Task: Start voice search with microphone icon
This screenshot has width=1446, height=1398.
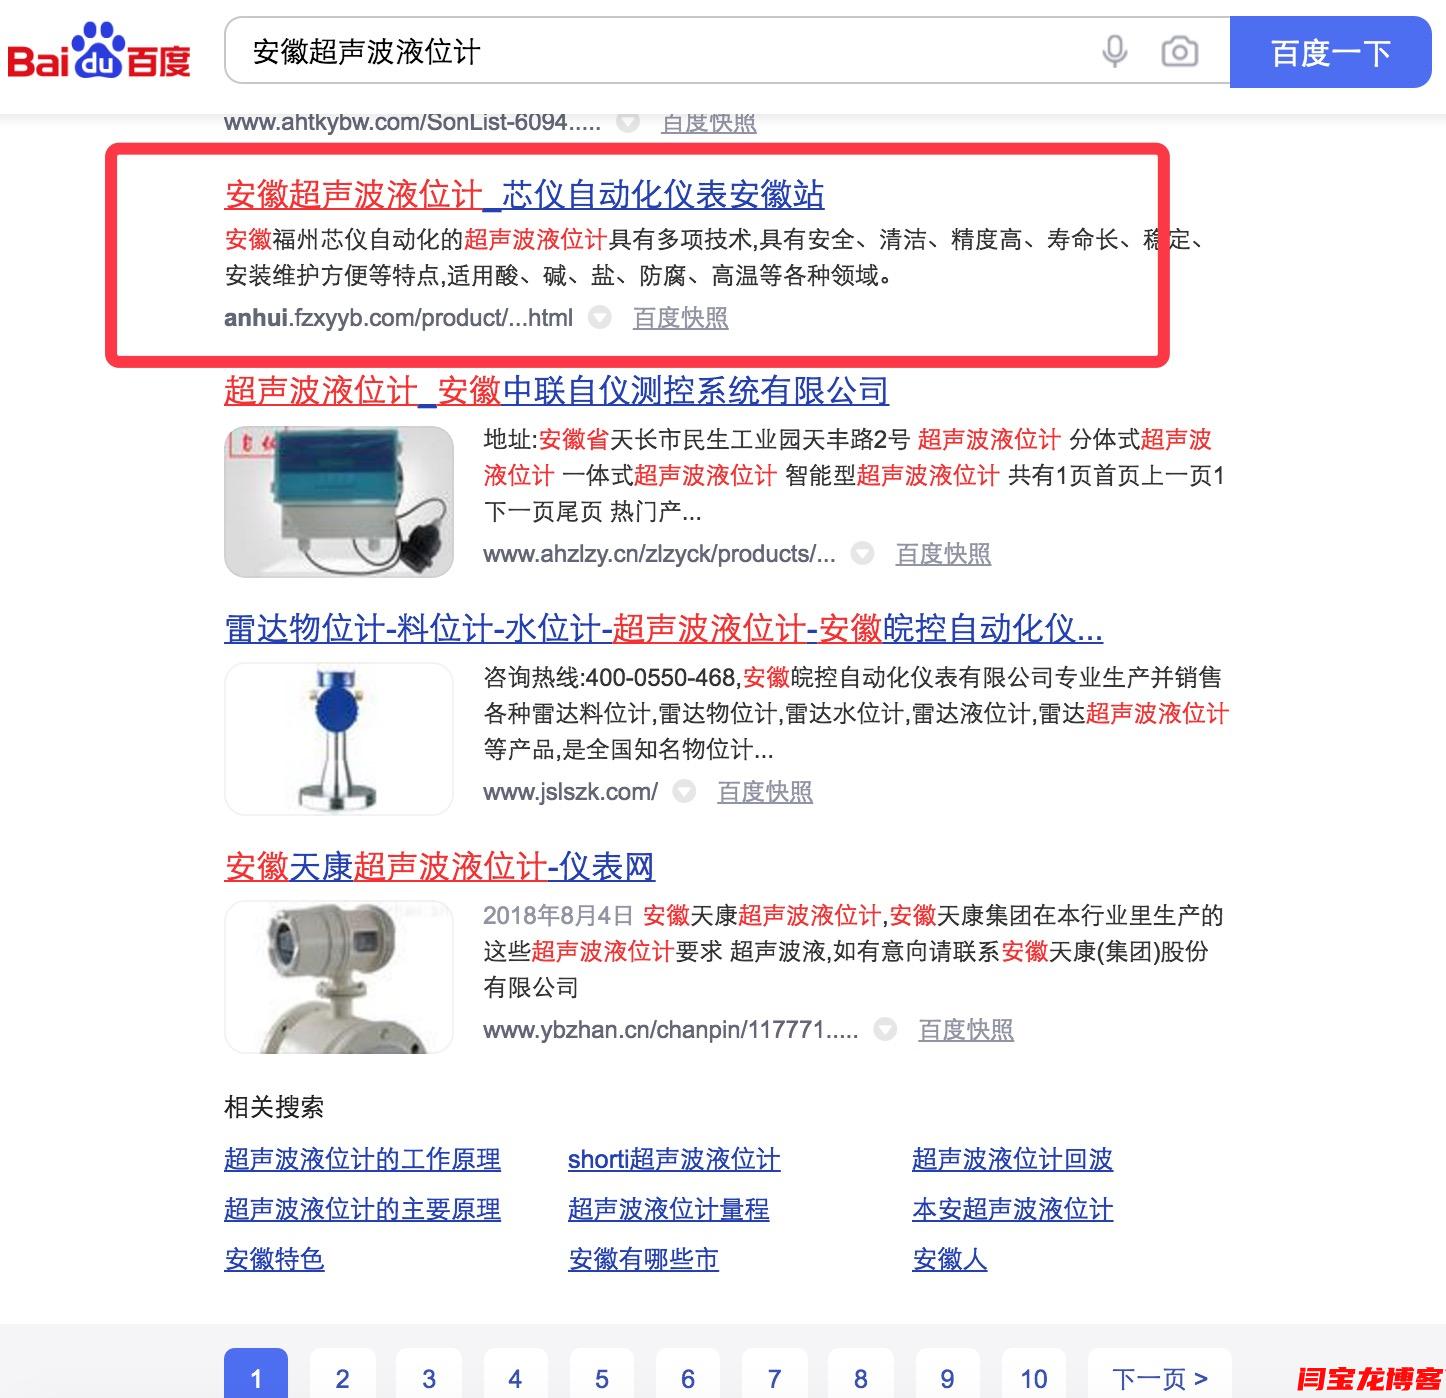Action: [x=1115, y=51]
